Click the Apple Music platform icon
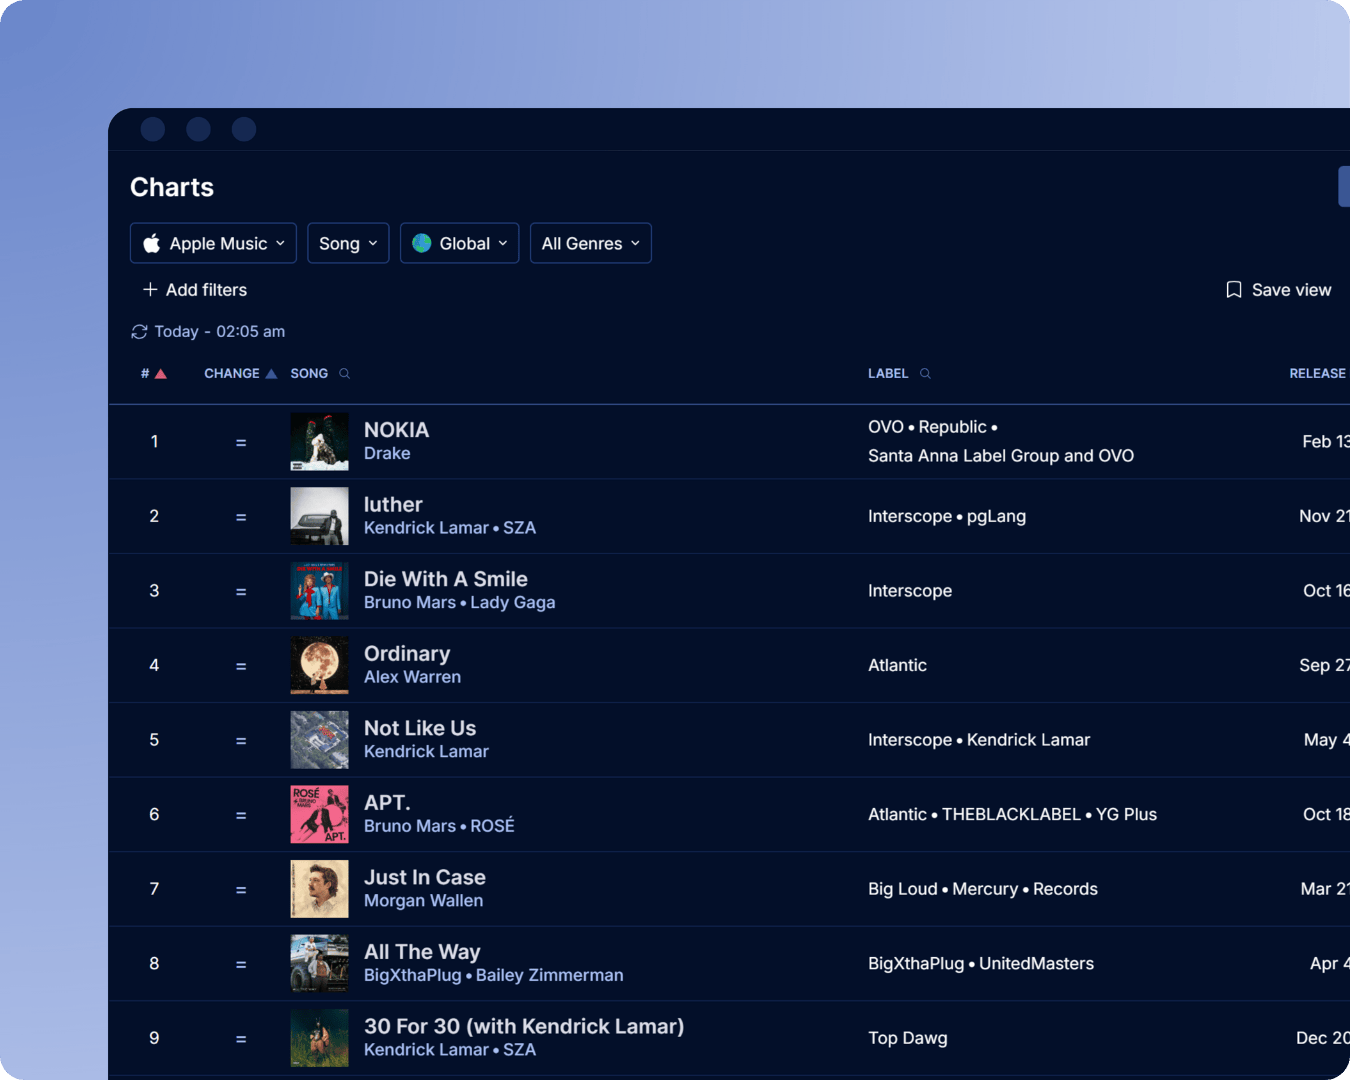Viewport: 1350px width, 1080px height. [x=151, y=243]
